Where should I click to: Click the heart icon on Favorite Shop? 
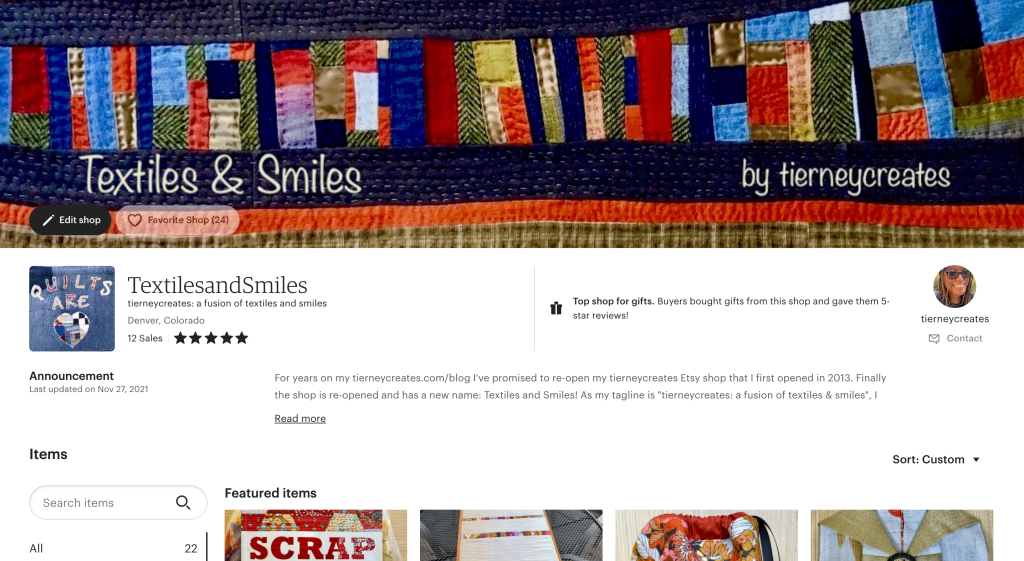tap(135, 220)
